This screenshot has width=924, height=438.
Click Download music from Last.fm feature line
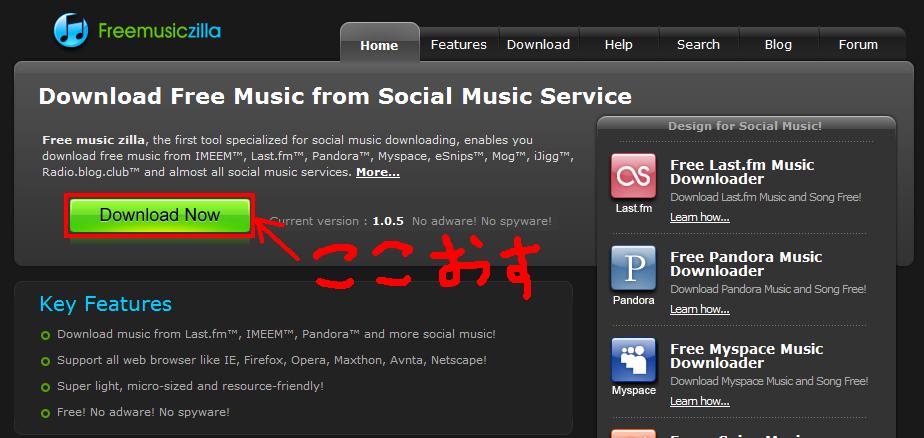276,334
